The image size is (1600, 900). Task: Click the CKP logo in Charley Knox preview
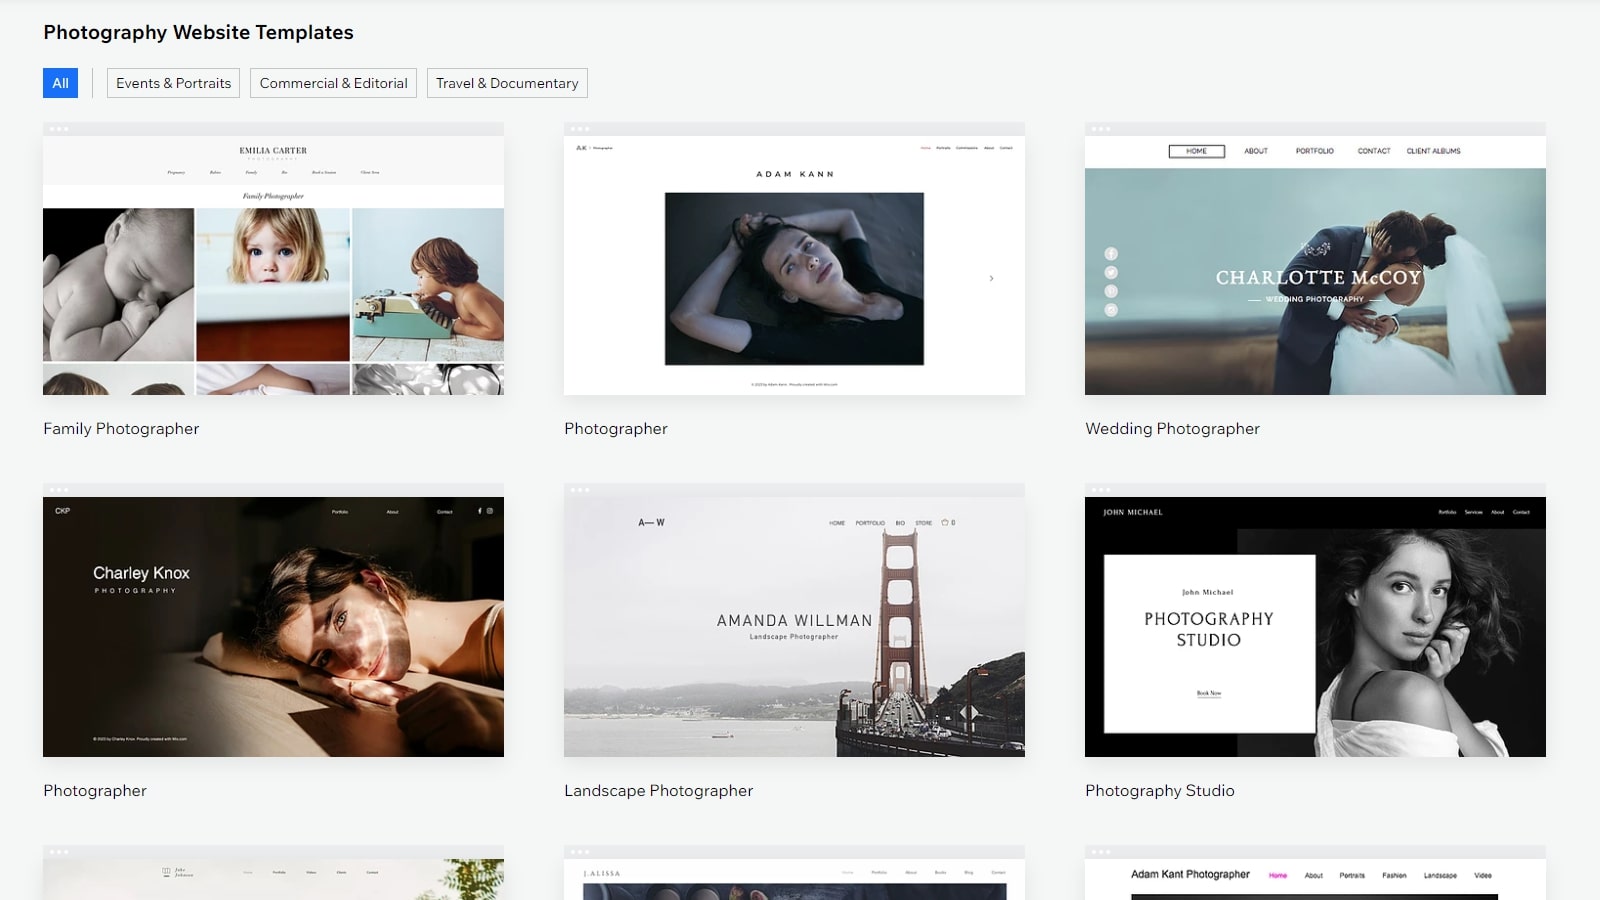click(62, 511)
